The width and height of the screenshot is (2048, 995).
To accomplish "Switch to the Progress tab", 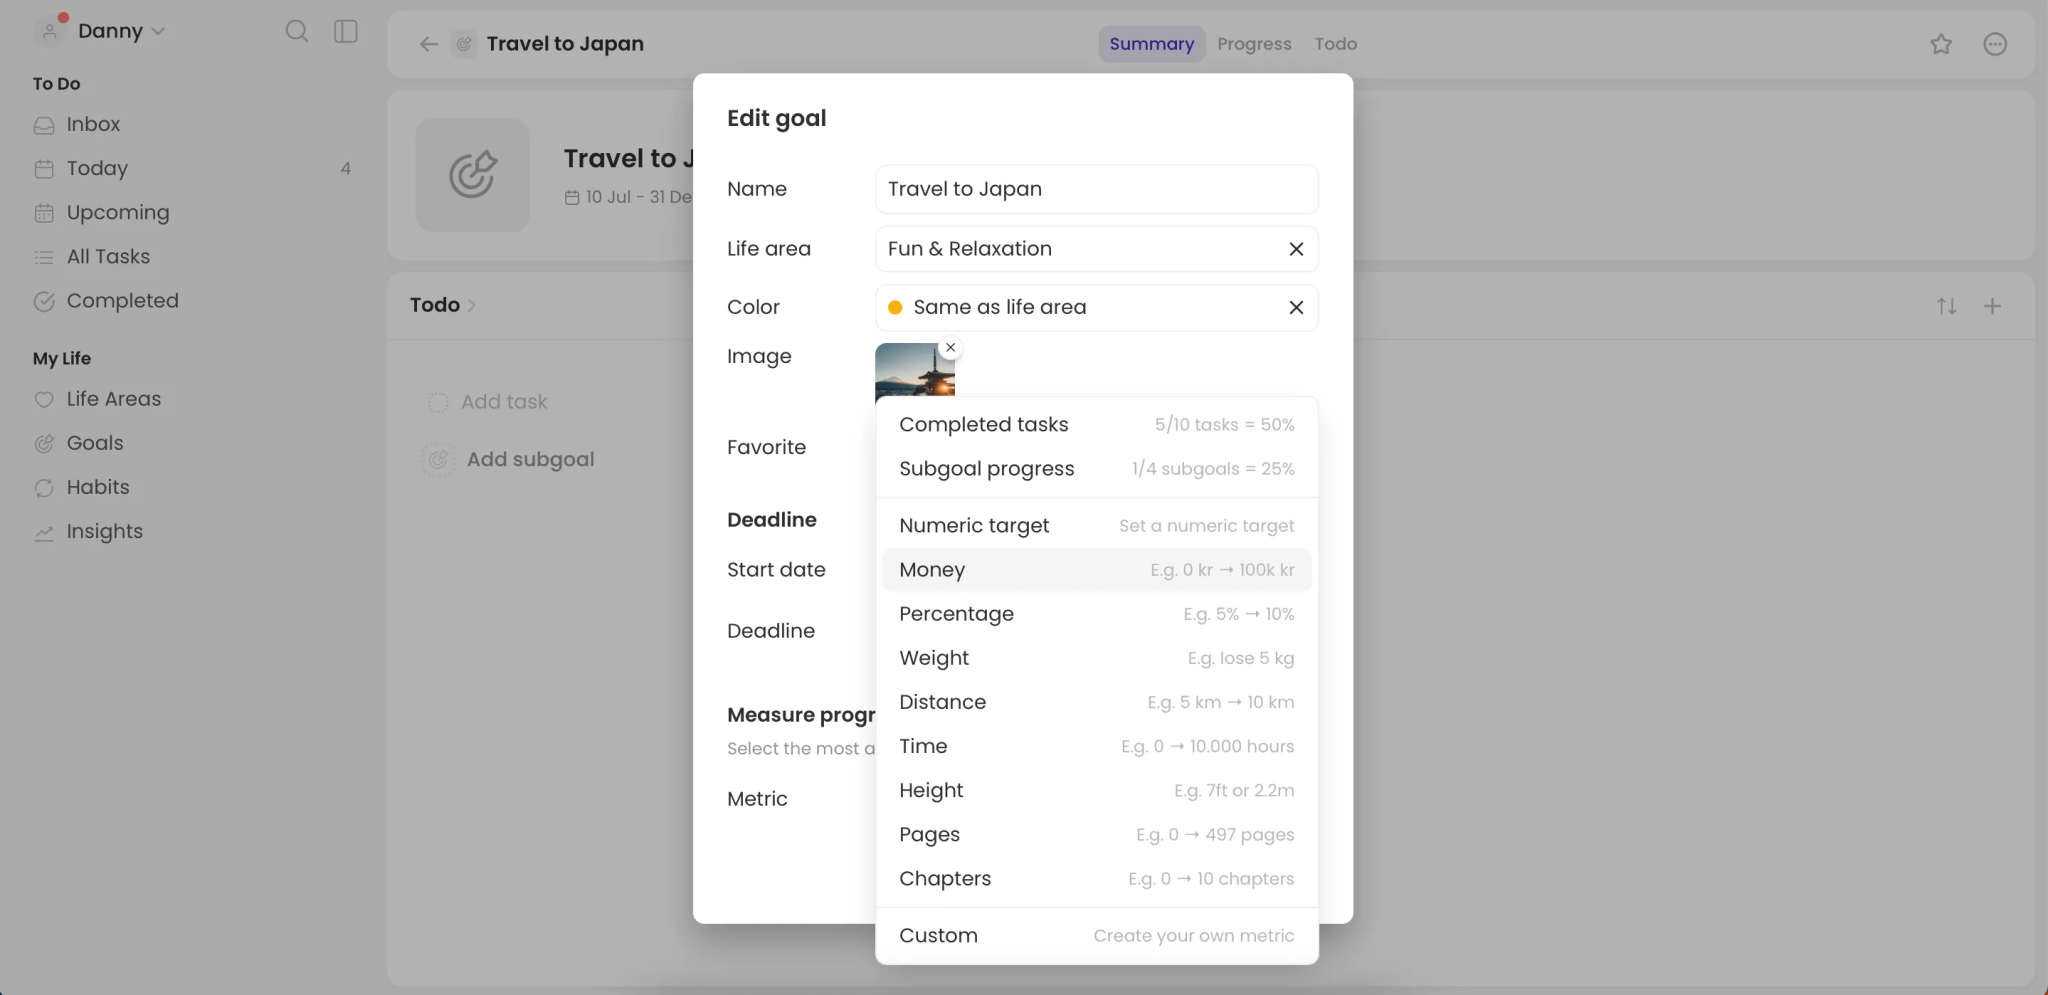I will click(x=1254, y=44).
